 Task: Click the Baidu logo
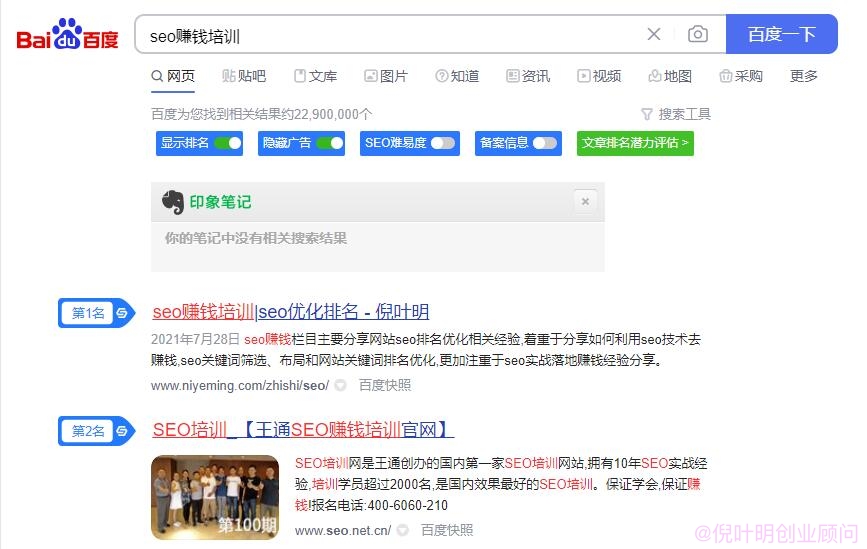(67, 34)
